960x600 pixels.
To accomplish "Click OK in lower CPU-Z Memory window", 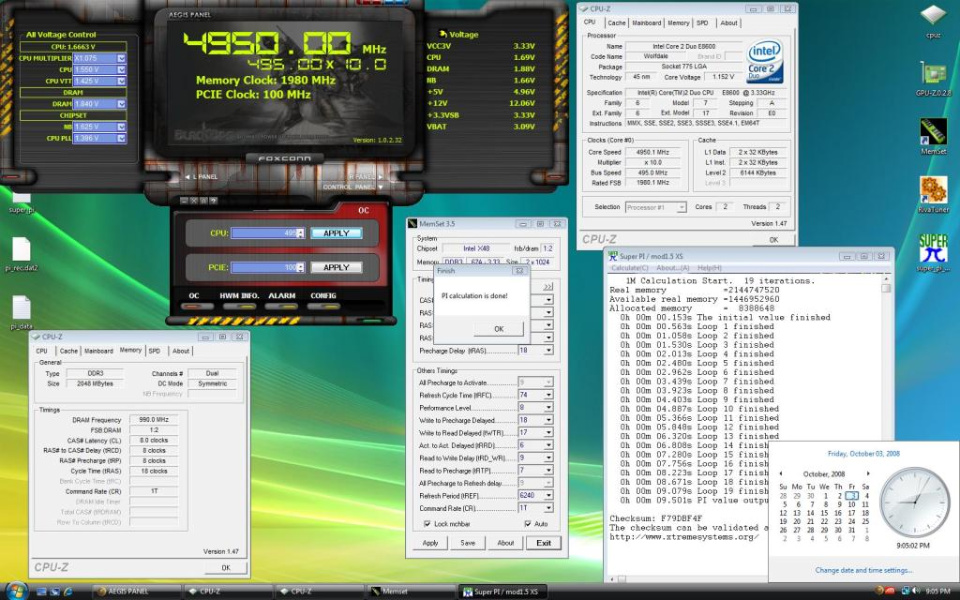I will pyautogui.click(x=225, y=568).
